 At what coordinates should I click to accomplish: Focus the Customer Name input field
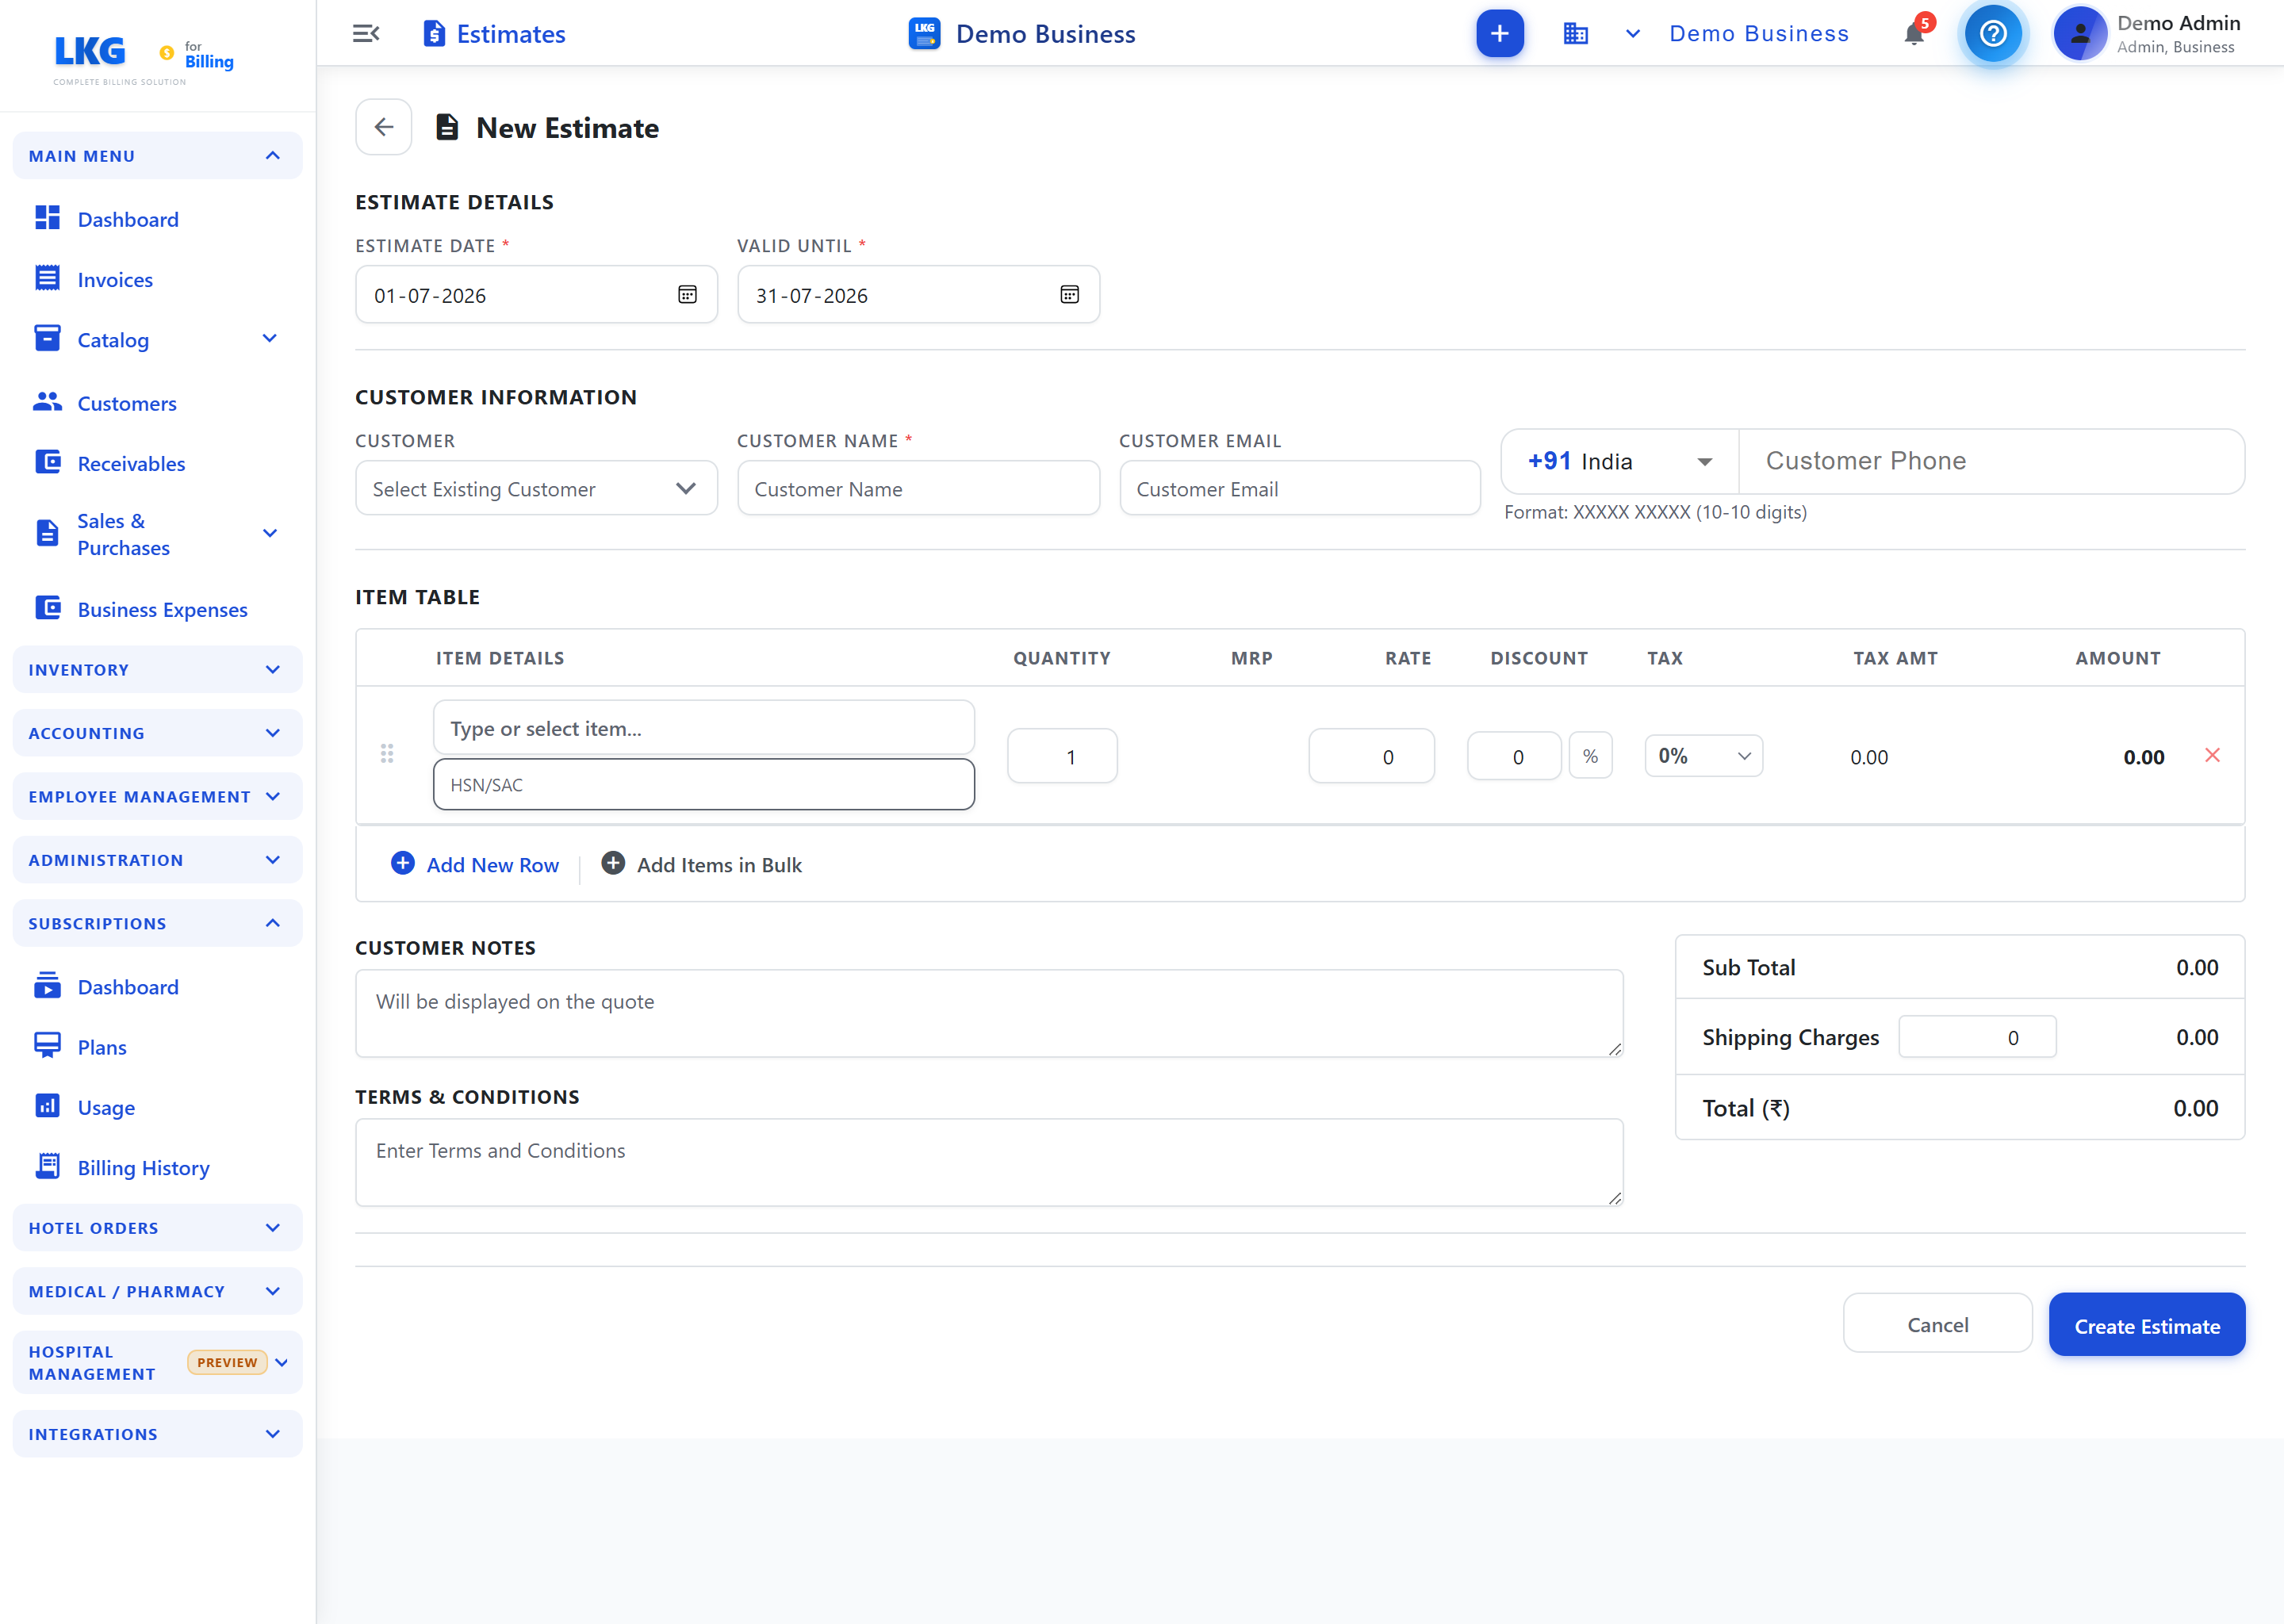point(918,488)
